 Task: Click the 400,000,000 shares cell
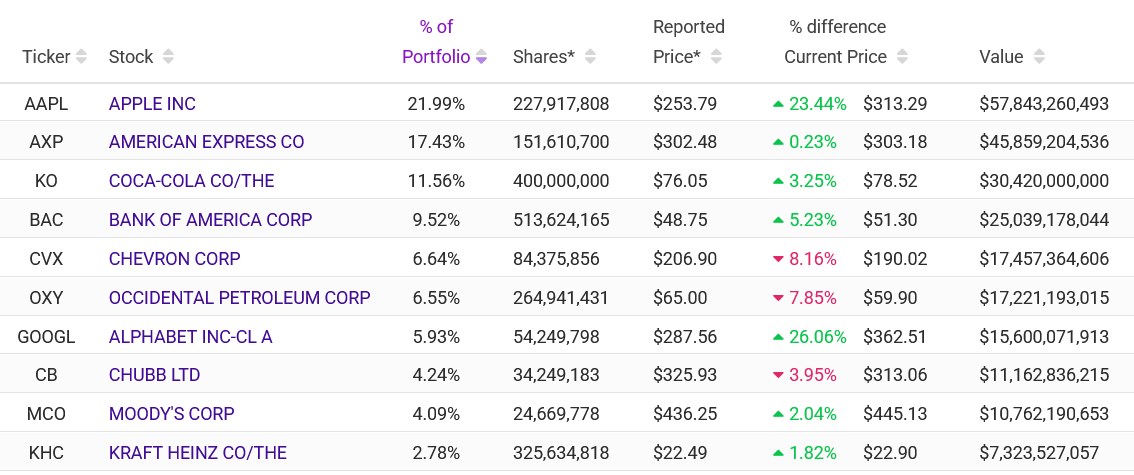pyautogui.click(x=561, y=181)
